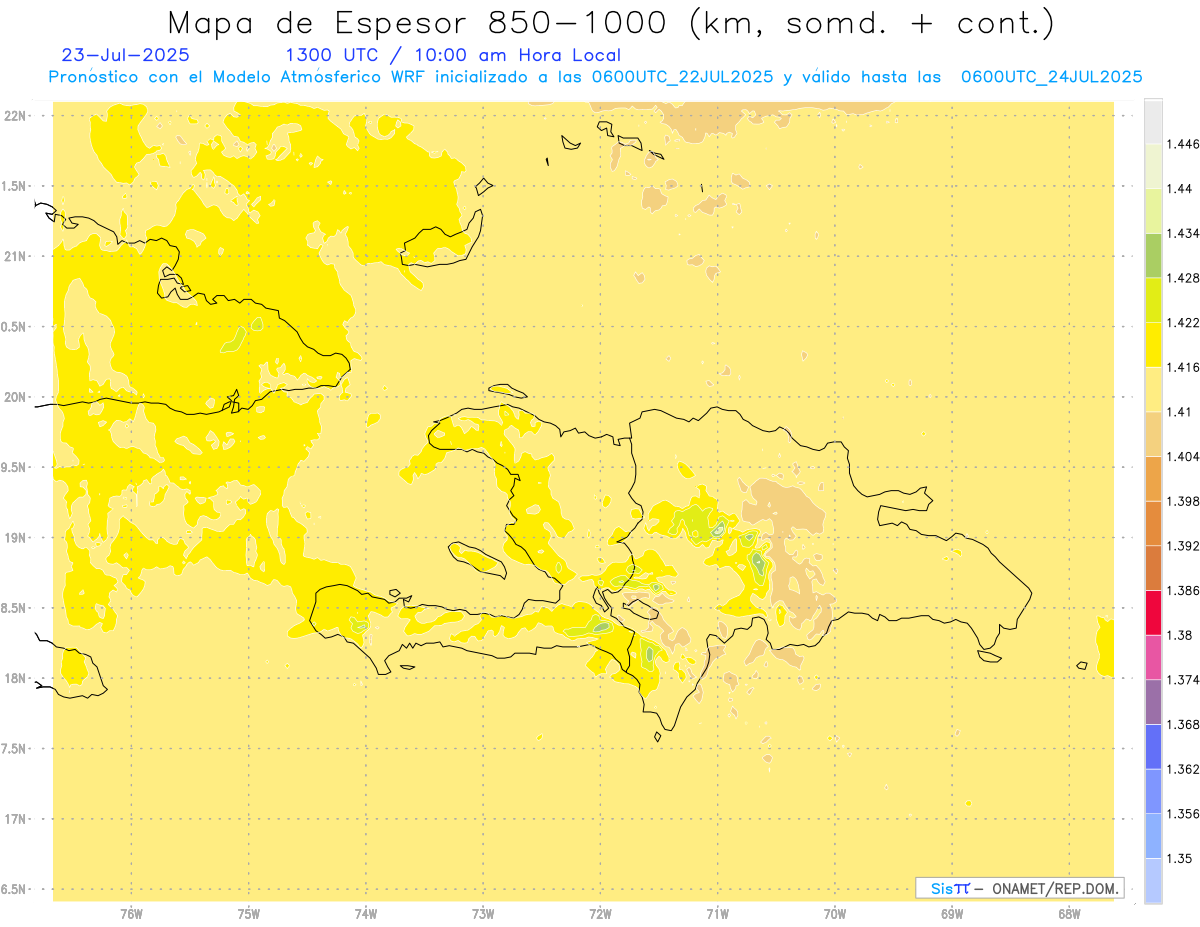Click the pink color scale segment above 1.374
Image resolution: width=1200 pixels, height=927 pixels.
coord(1153,657)
